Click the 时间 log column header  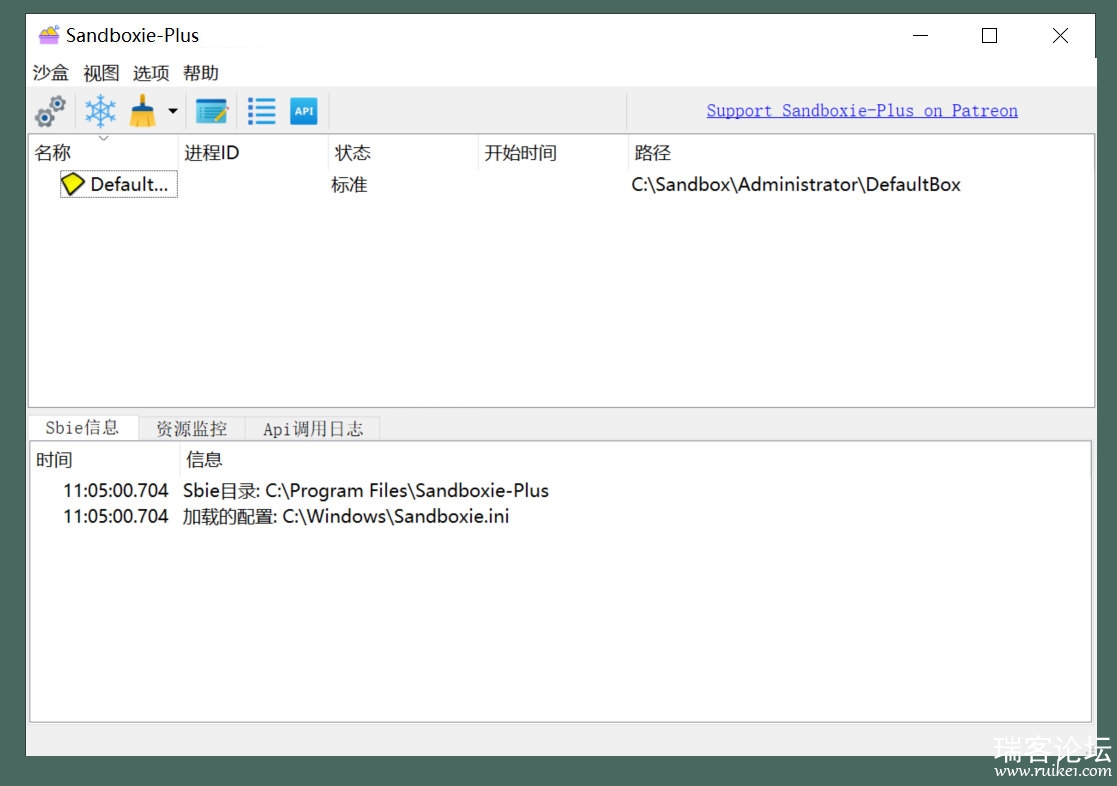[105, 460]
